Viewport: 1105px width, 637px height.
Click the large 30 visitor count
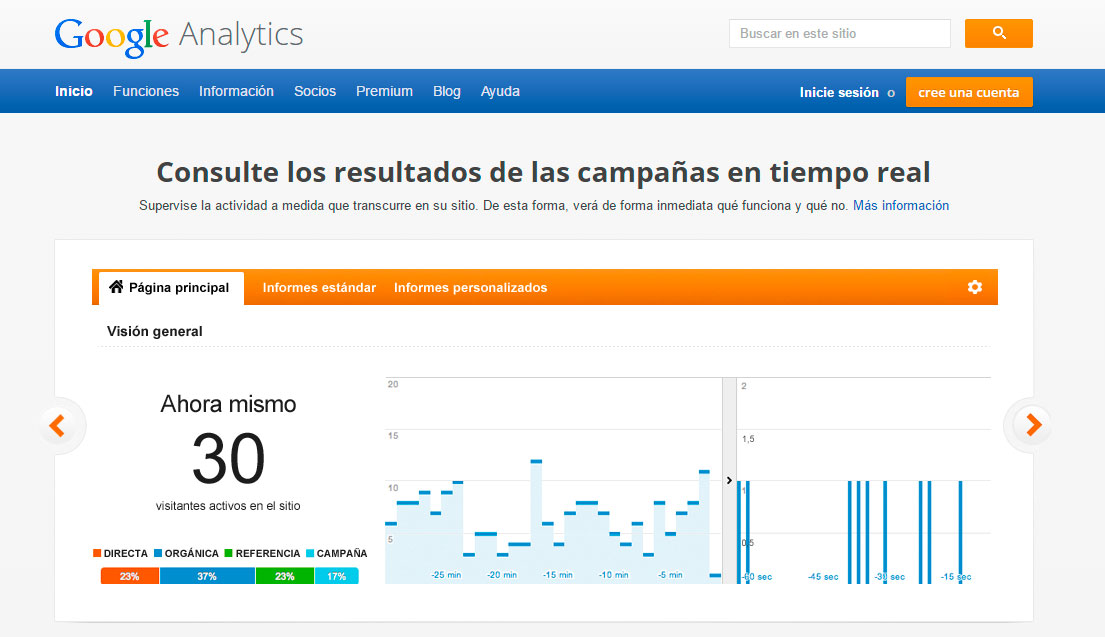(x=228, y=459)
